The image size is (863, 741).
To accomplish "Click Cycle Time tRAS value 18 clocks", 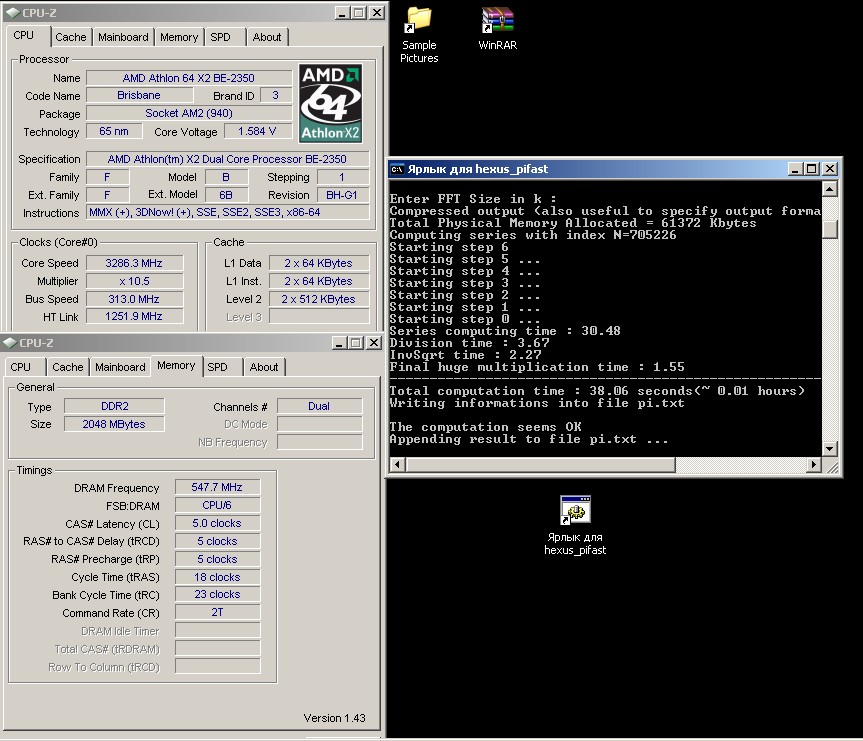I will pos(217,577).
